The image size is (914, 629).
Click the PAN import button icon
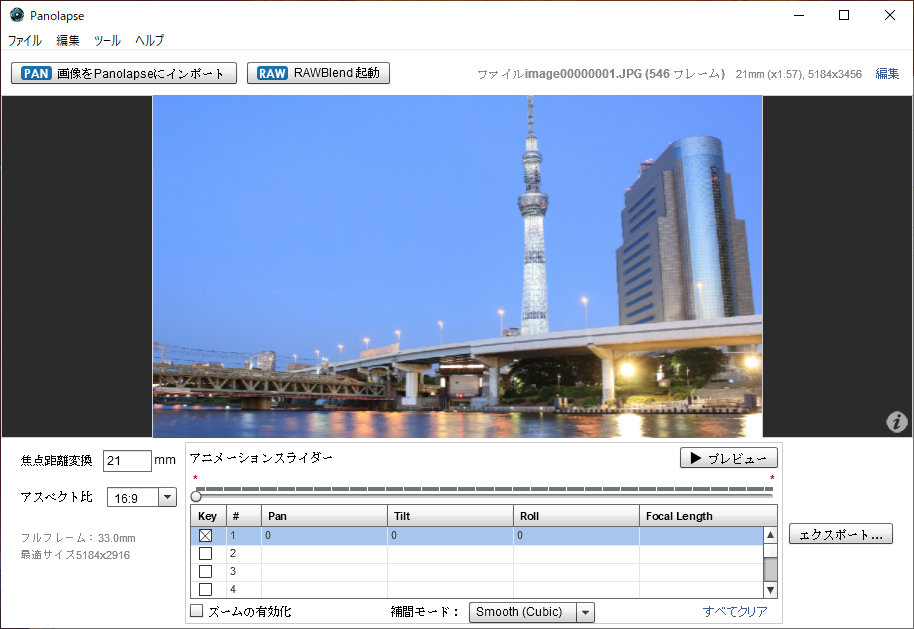point(36,73)
